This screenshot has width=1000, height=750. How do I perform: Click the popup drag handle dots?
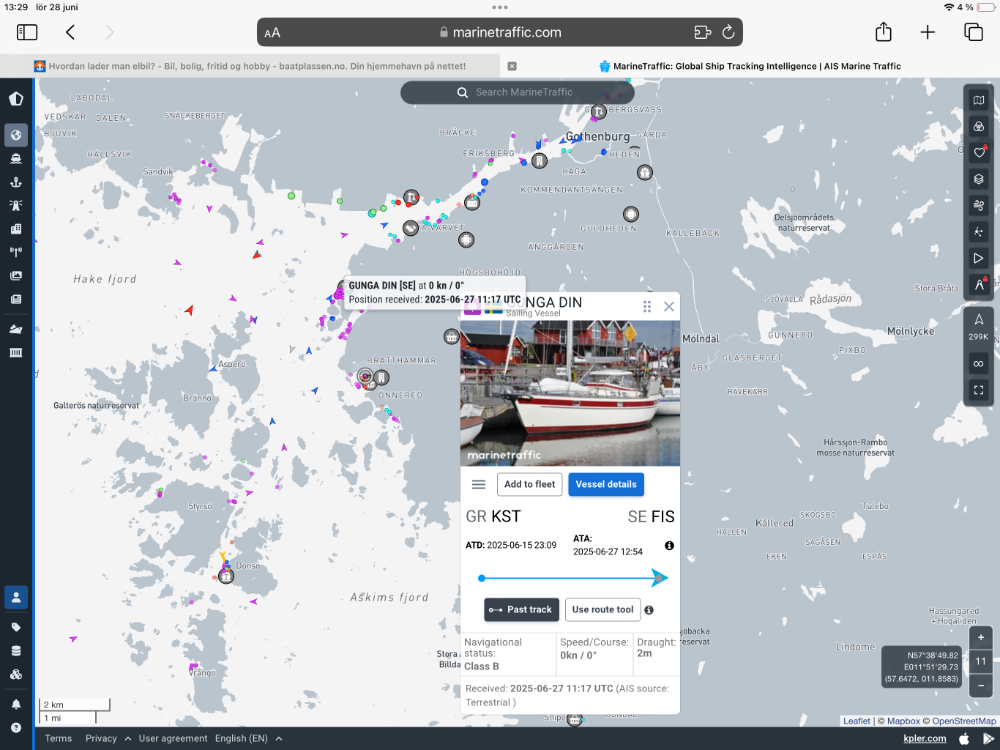(647, 307)
